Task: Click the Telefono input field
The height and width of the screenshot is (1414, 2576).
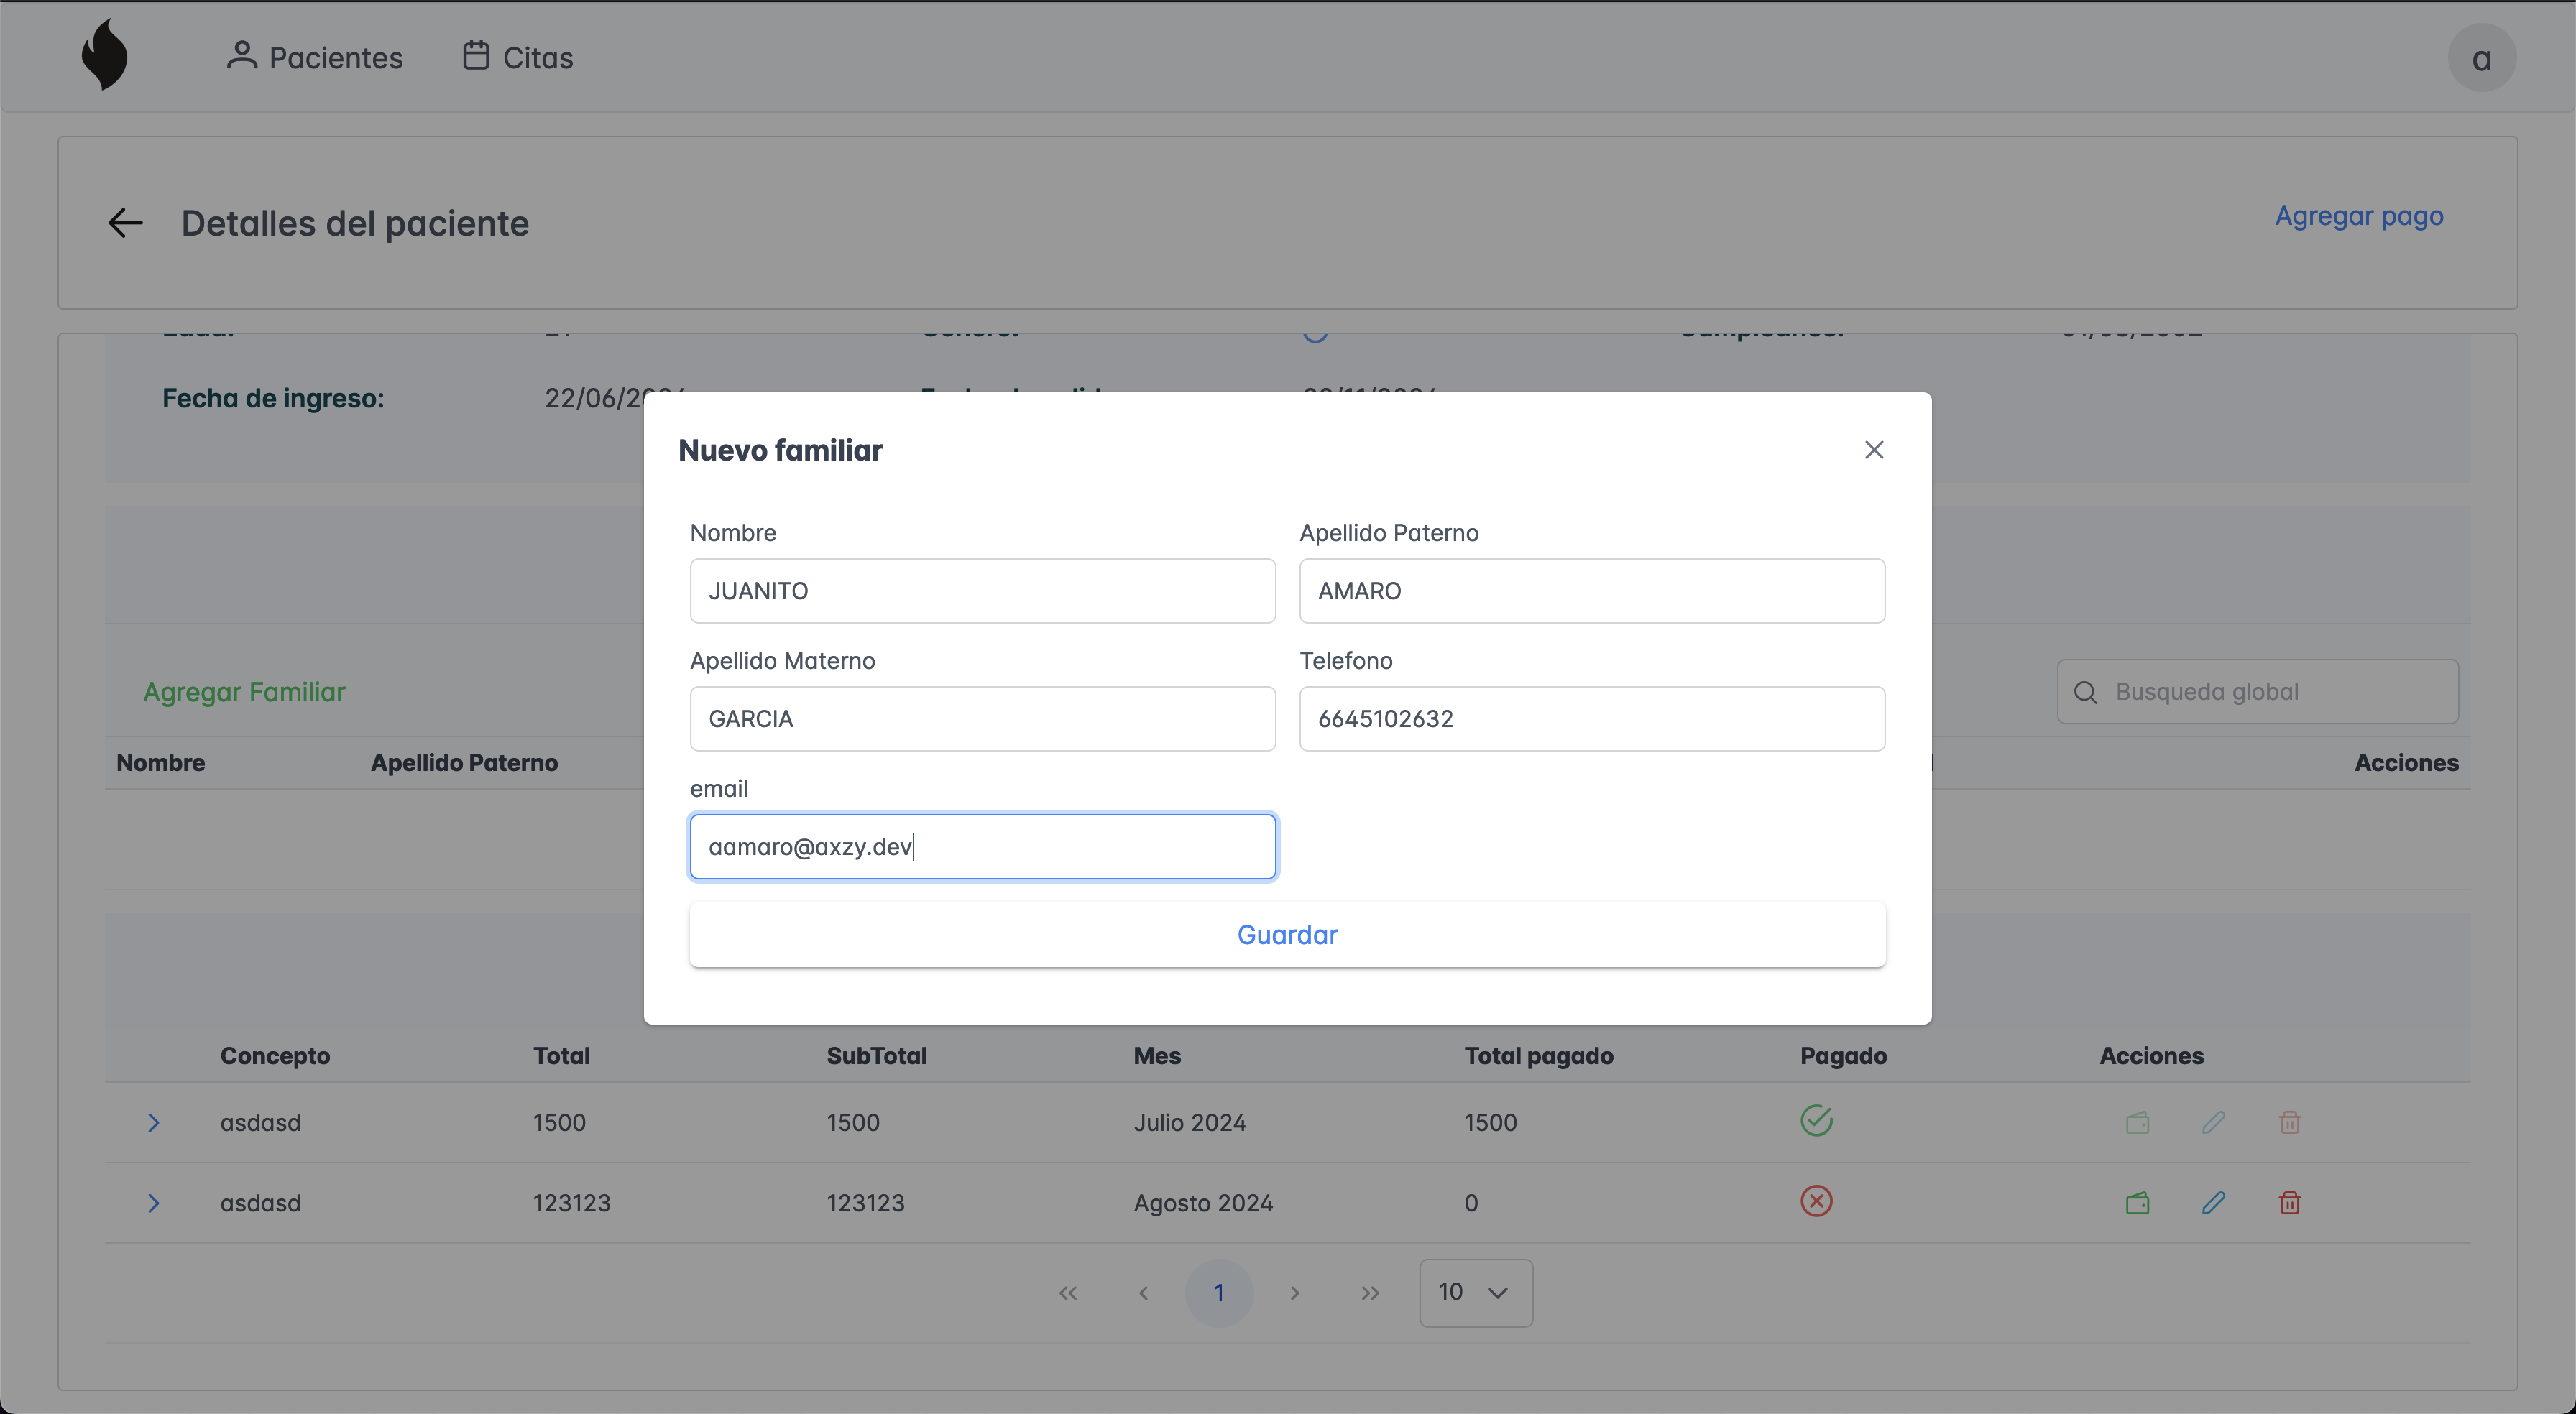Action: [x=1591, y=719]
